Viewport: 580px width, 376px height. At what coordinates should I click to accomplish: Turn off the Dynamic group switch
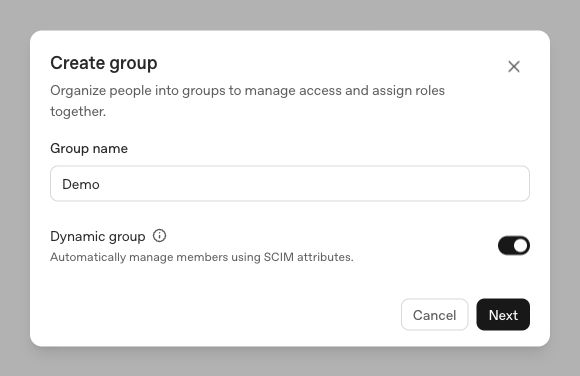pos(514,246)
